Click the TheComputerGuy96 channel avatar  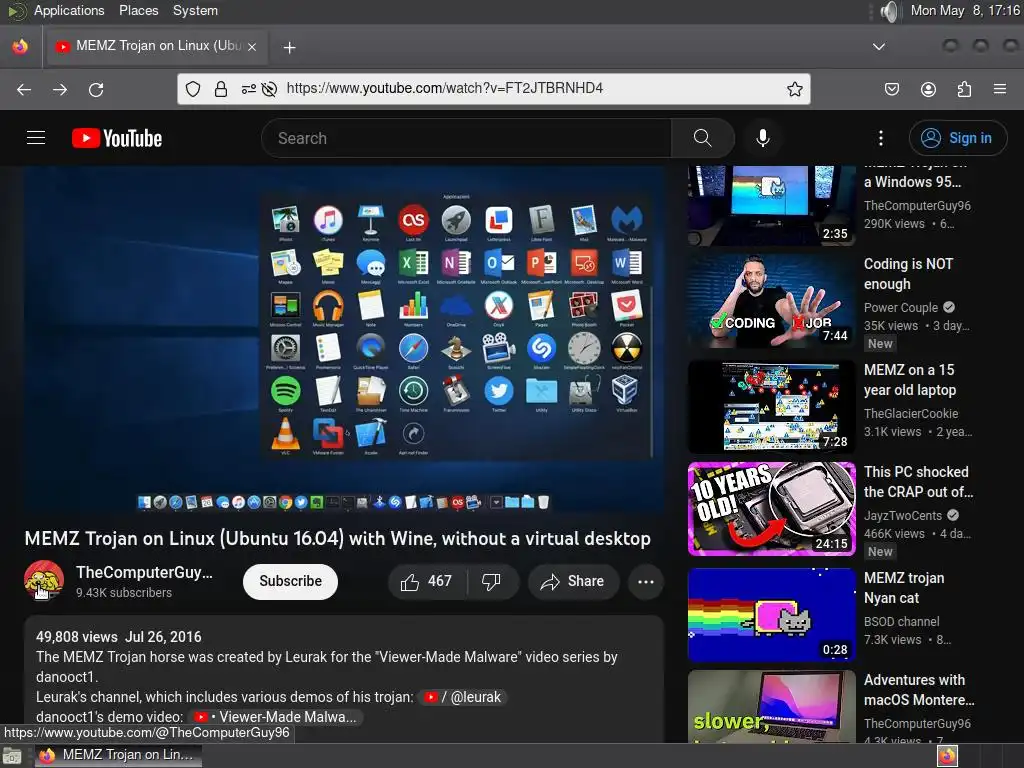point(44,580)
